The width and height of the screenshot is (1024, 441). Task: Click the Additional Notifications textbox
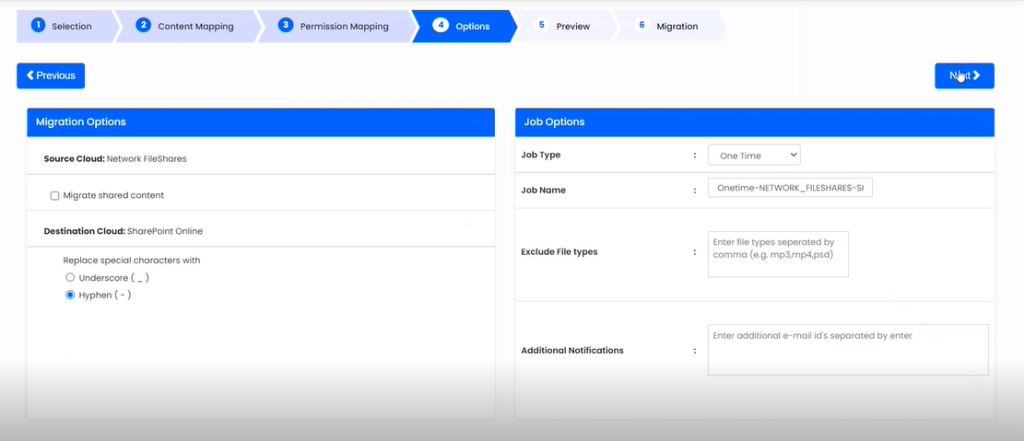point(848,350)
